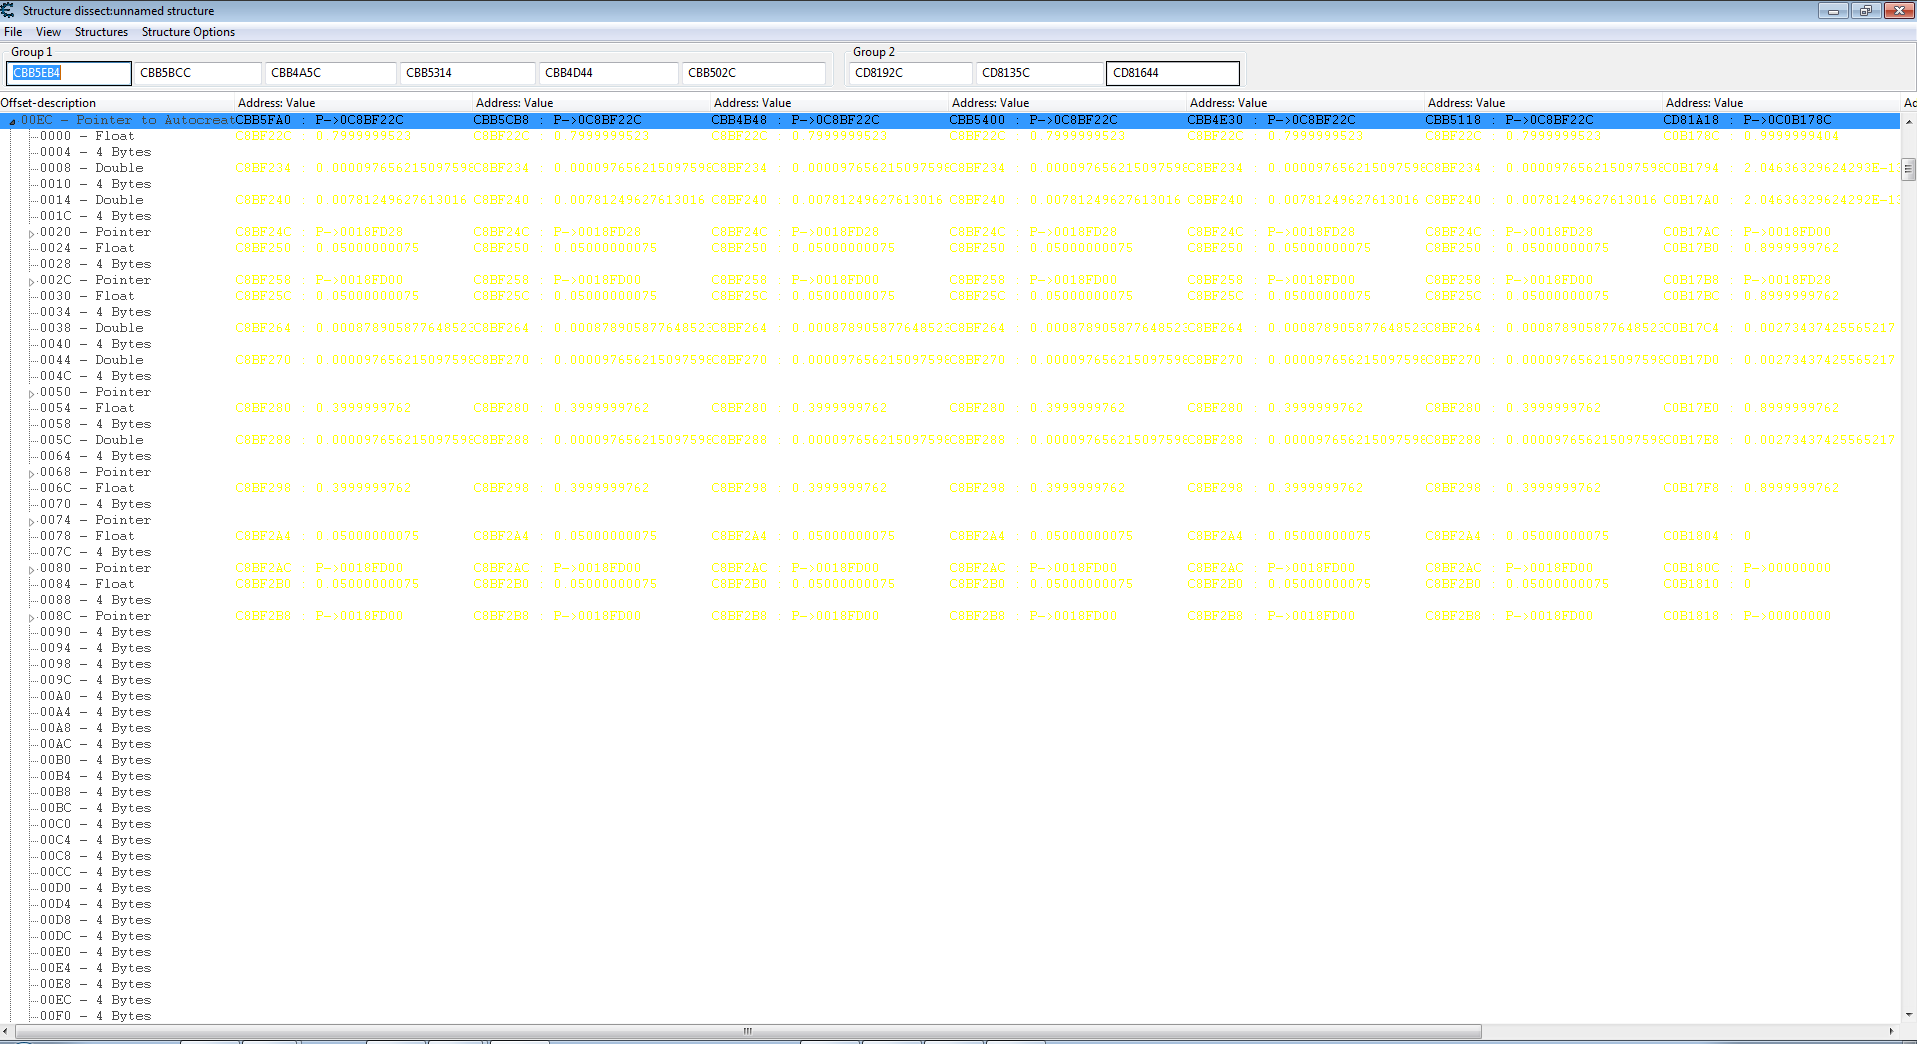Open the View menu
The height and width of the screenshot is (1044, 1917).
[x=48, y=32]
